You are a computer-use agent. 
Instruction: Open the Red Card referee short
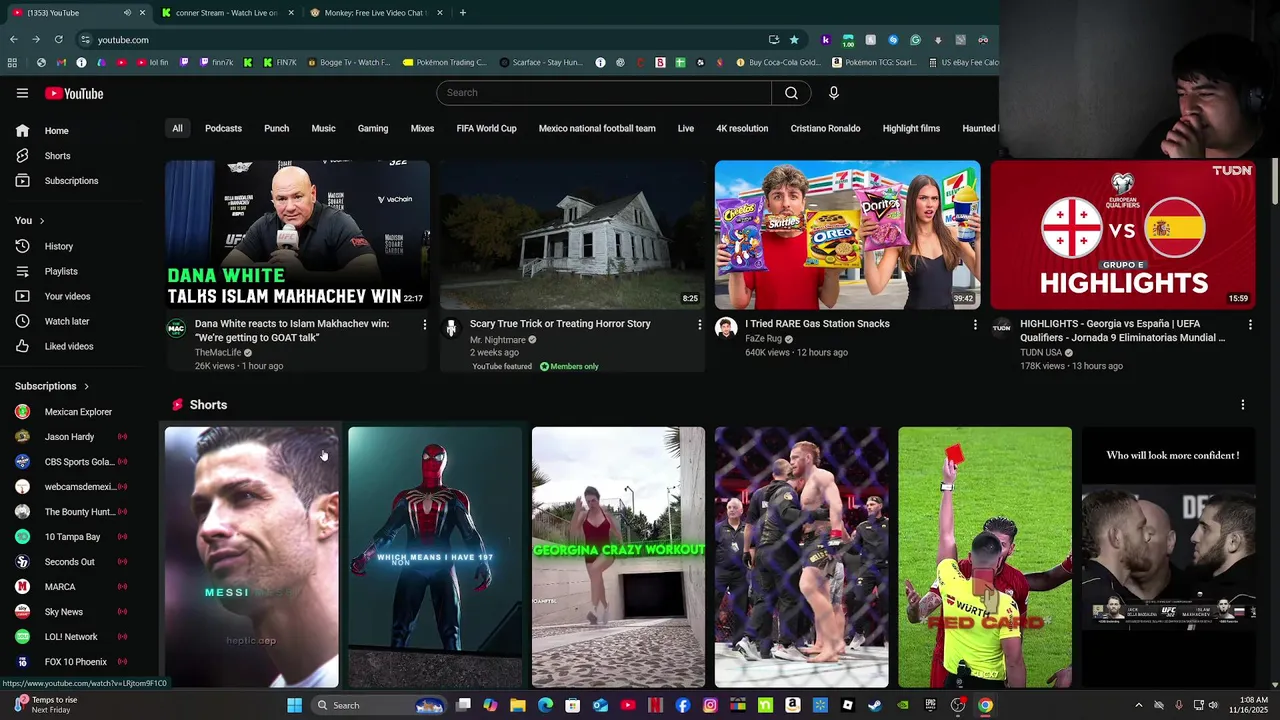[x=985, y=557]
